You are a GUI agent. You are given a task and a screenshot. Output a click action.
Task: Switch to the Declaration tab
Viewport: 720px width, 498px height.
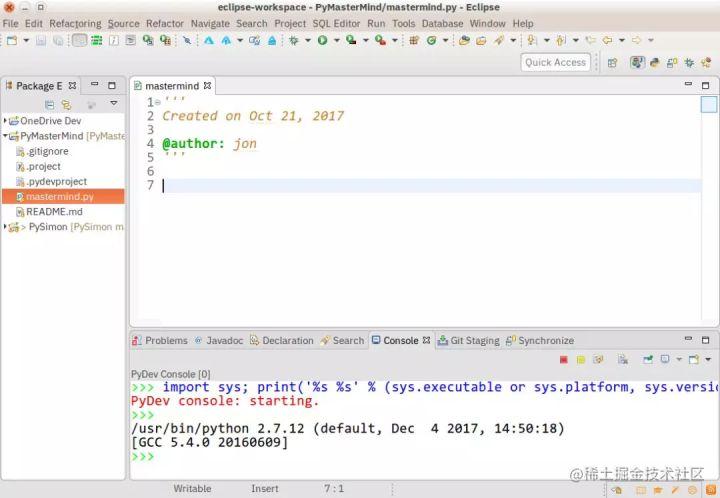281,341
